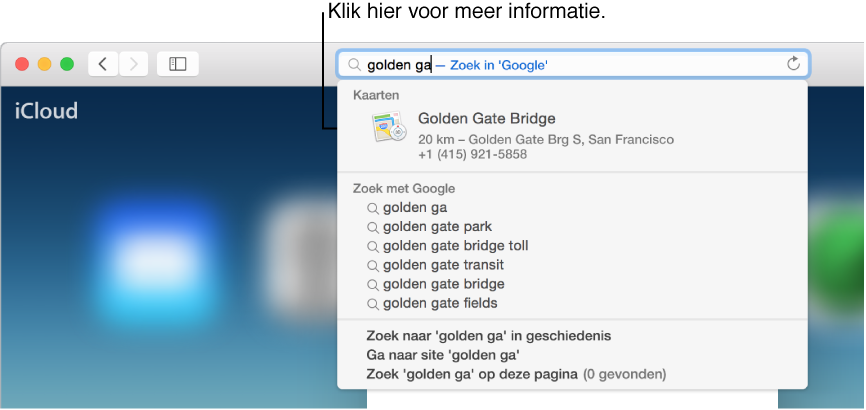Click the search icon beside 'golden gate park'
The image size is (866, 410).
tap(373, 227)
